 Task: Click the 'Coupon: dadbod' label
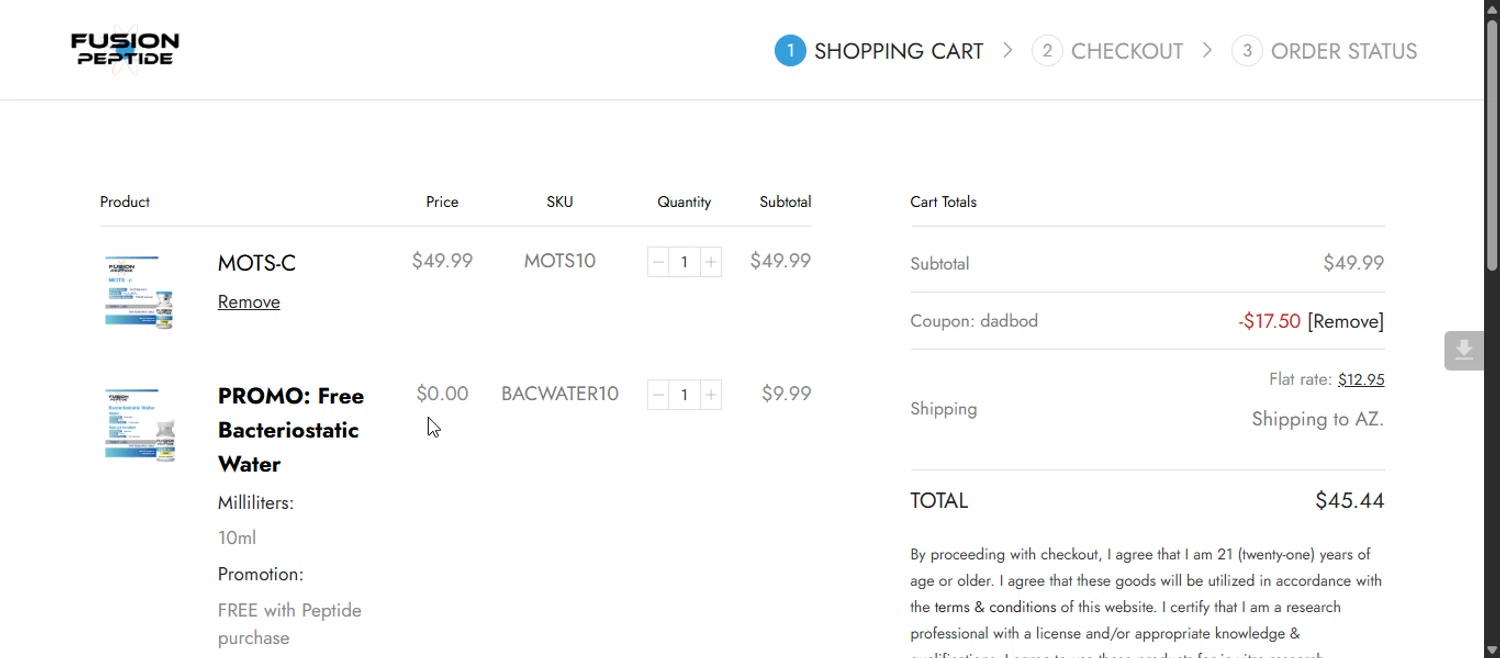click(974, 321)
